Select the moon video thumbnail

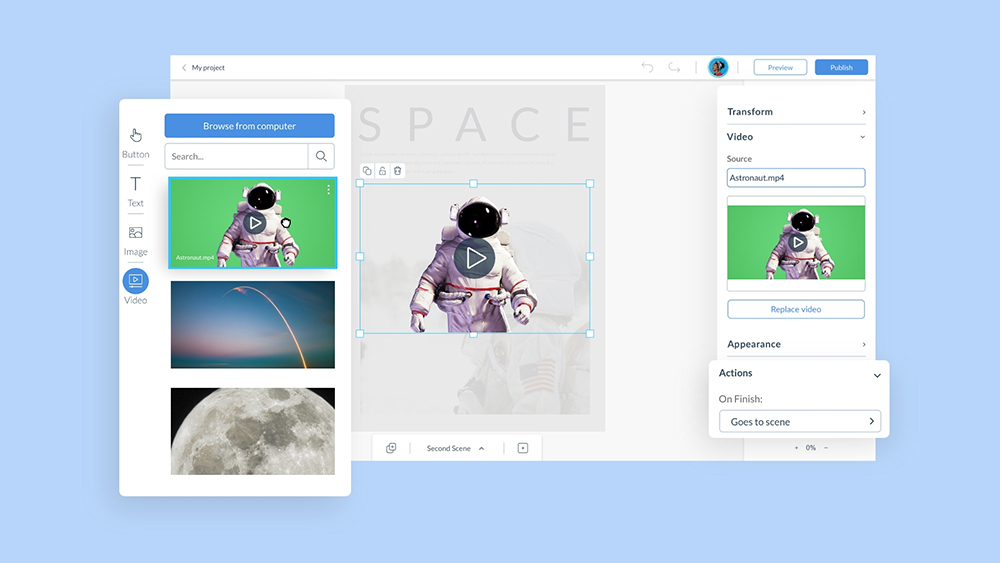(x=253, y=431)
